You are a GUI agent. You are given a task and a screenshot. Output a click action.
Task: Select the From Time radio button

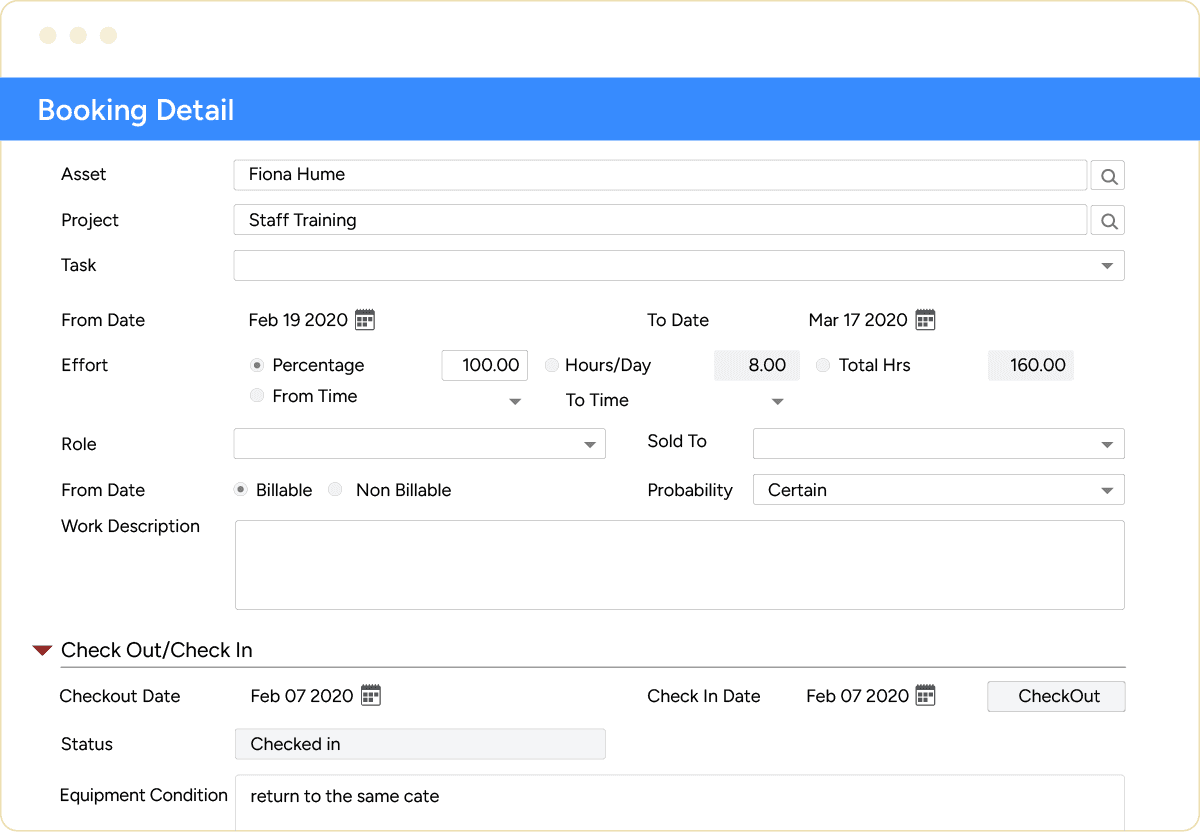(257, 396)
